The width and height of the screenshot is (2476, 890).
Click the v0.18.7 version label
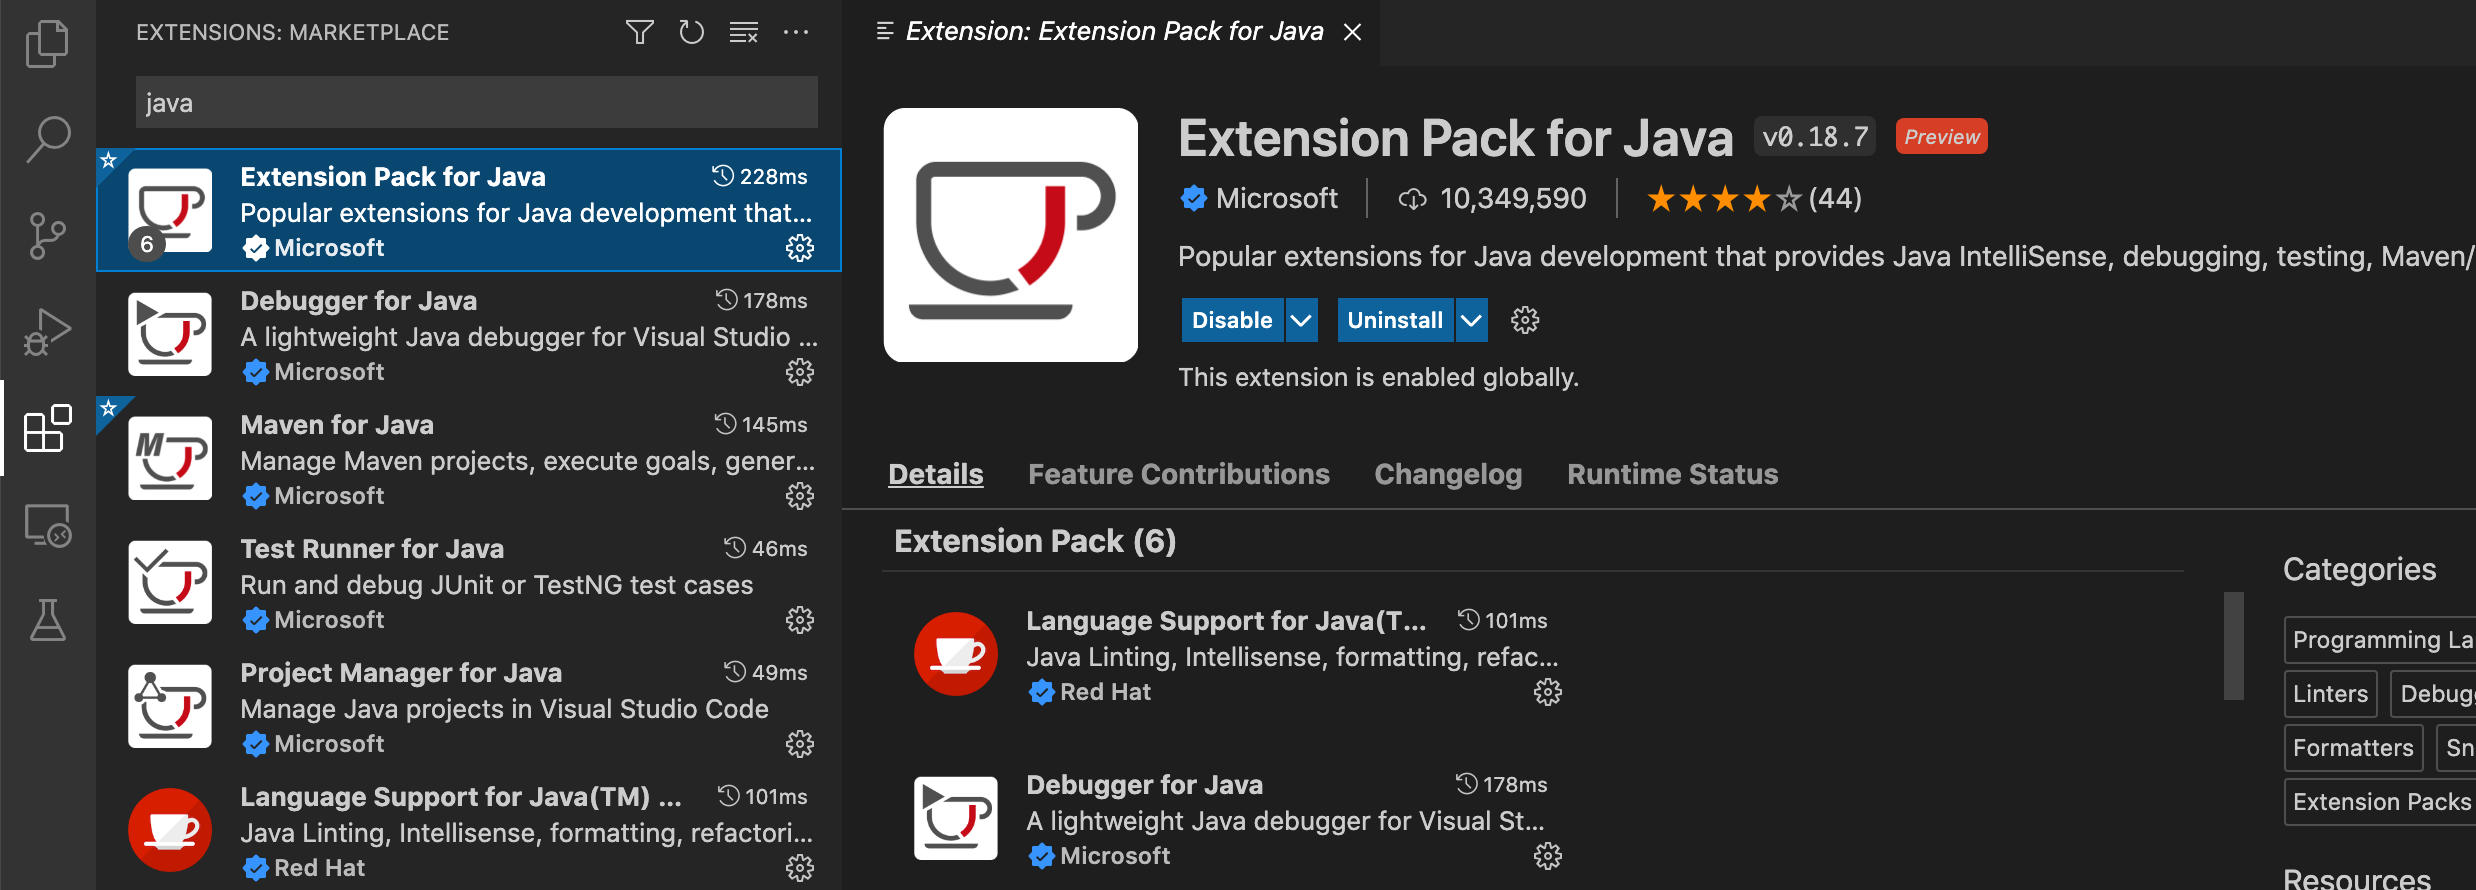1815,136
